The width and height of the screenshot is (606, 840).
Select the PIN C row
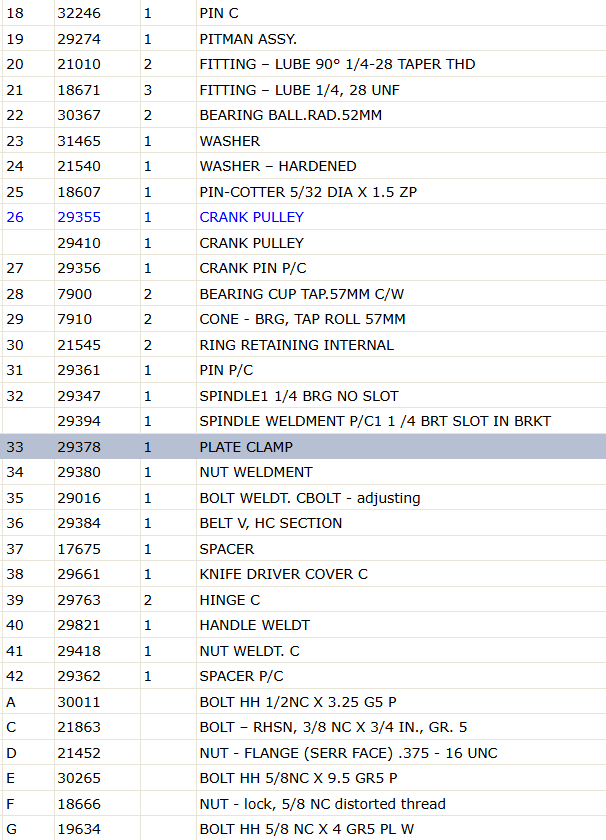point(303,13)
